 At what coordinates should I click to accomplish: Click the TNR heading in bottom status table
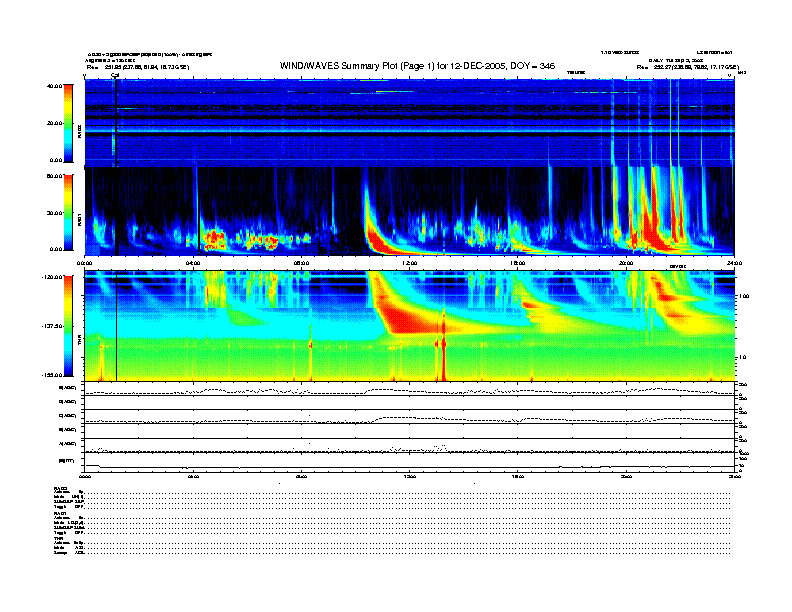coord(58,538)
